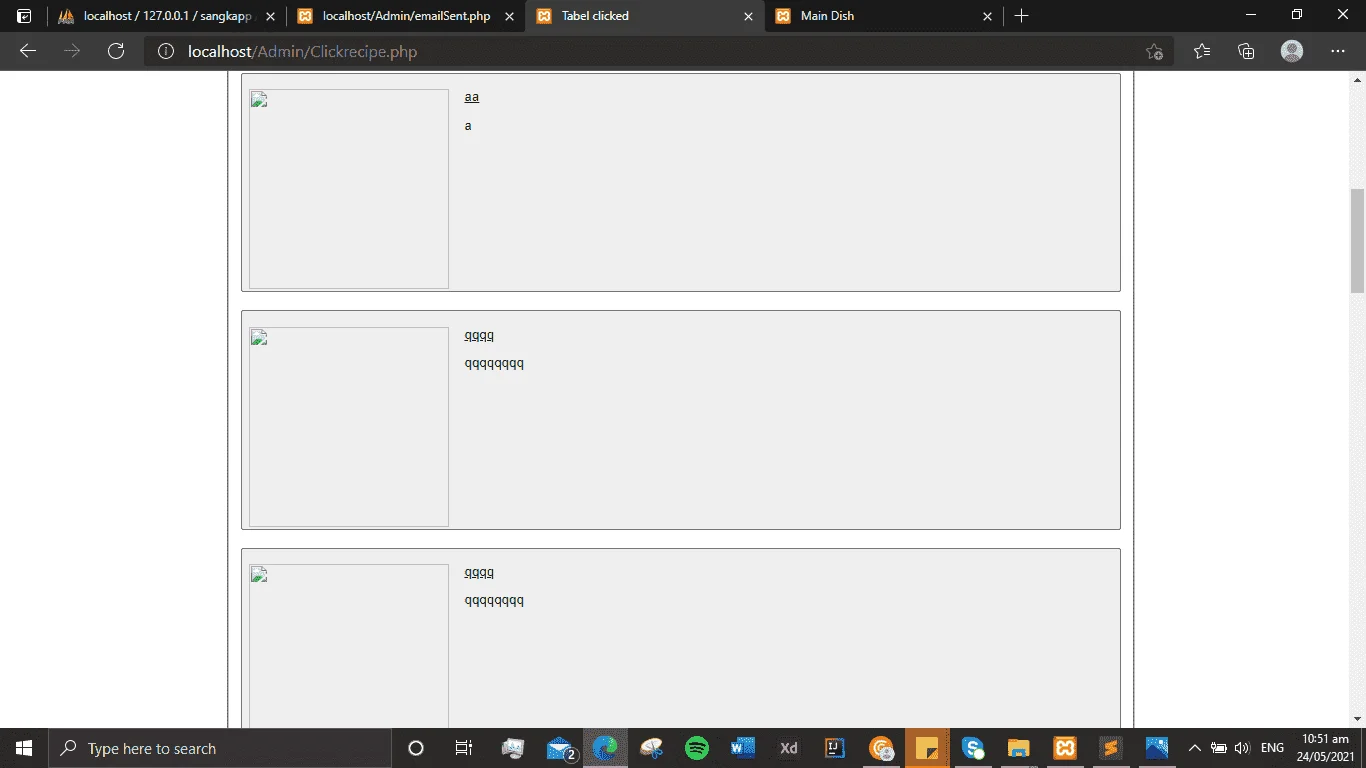This screenshot has width=1366, height=768.
Task: Open Skype from the taskbar
Action: coord(973,748)
